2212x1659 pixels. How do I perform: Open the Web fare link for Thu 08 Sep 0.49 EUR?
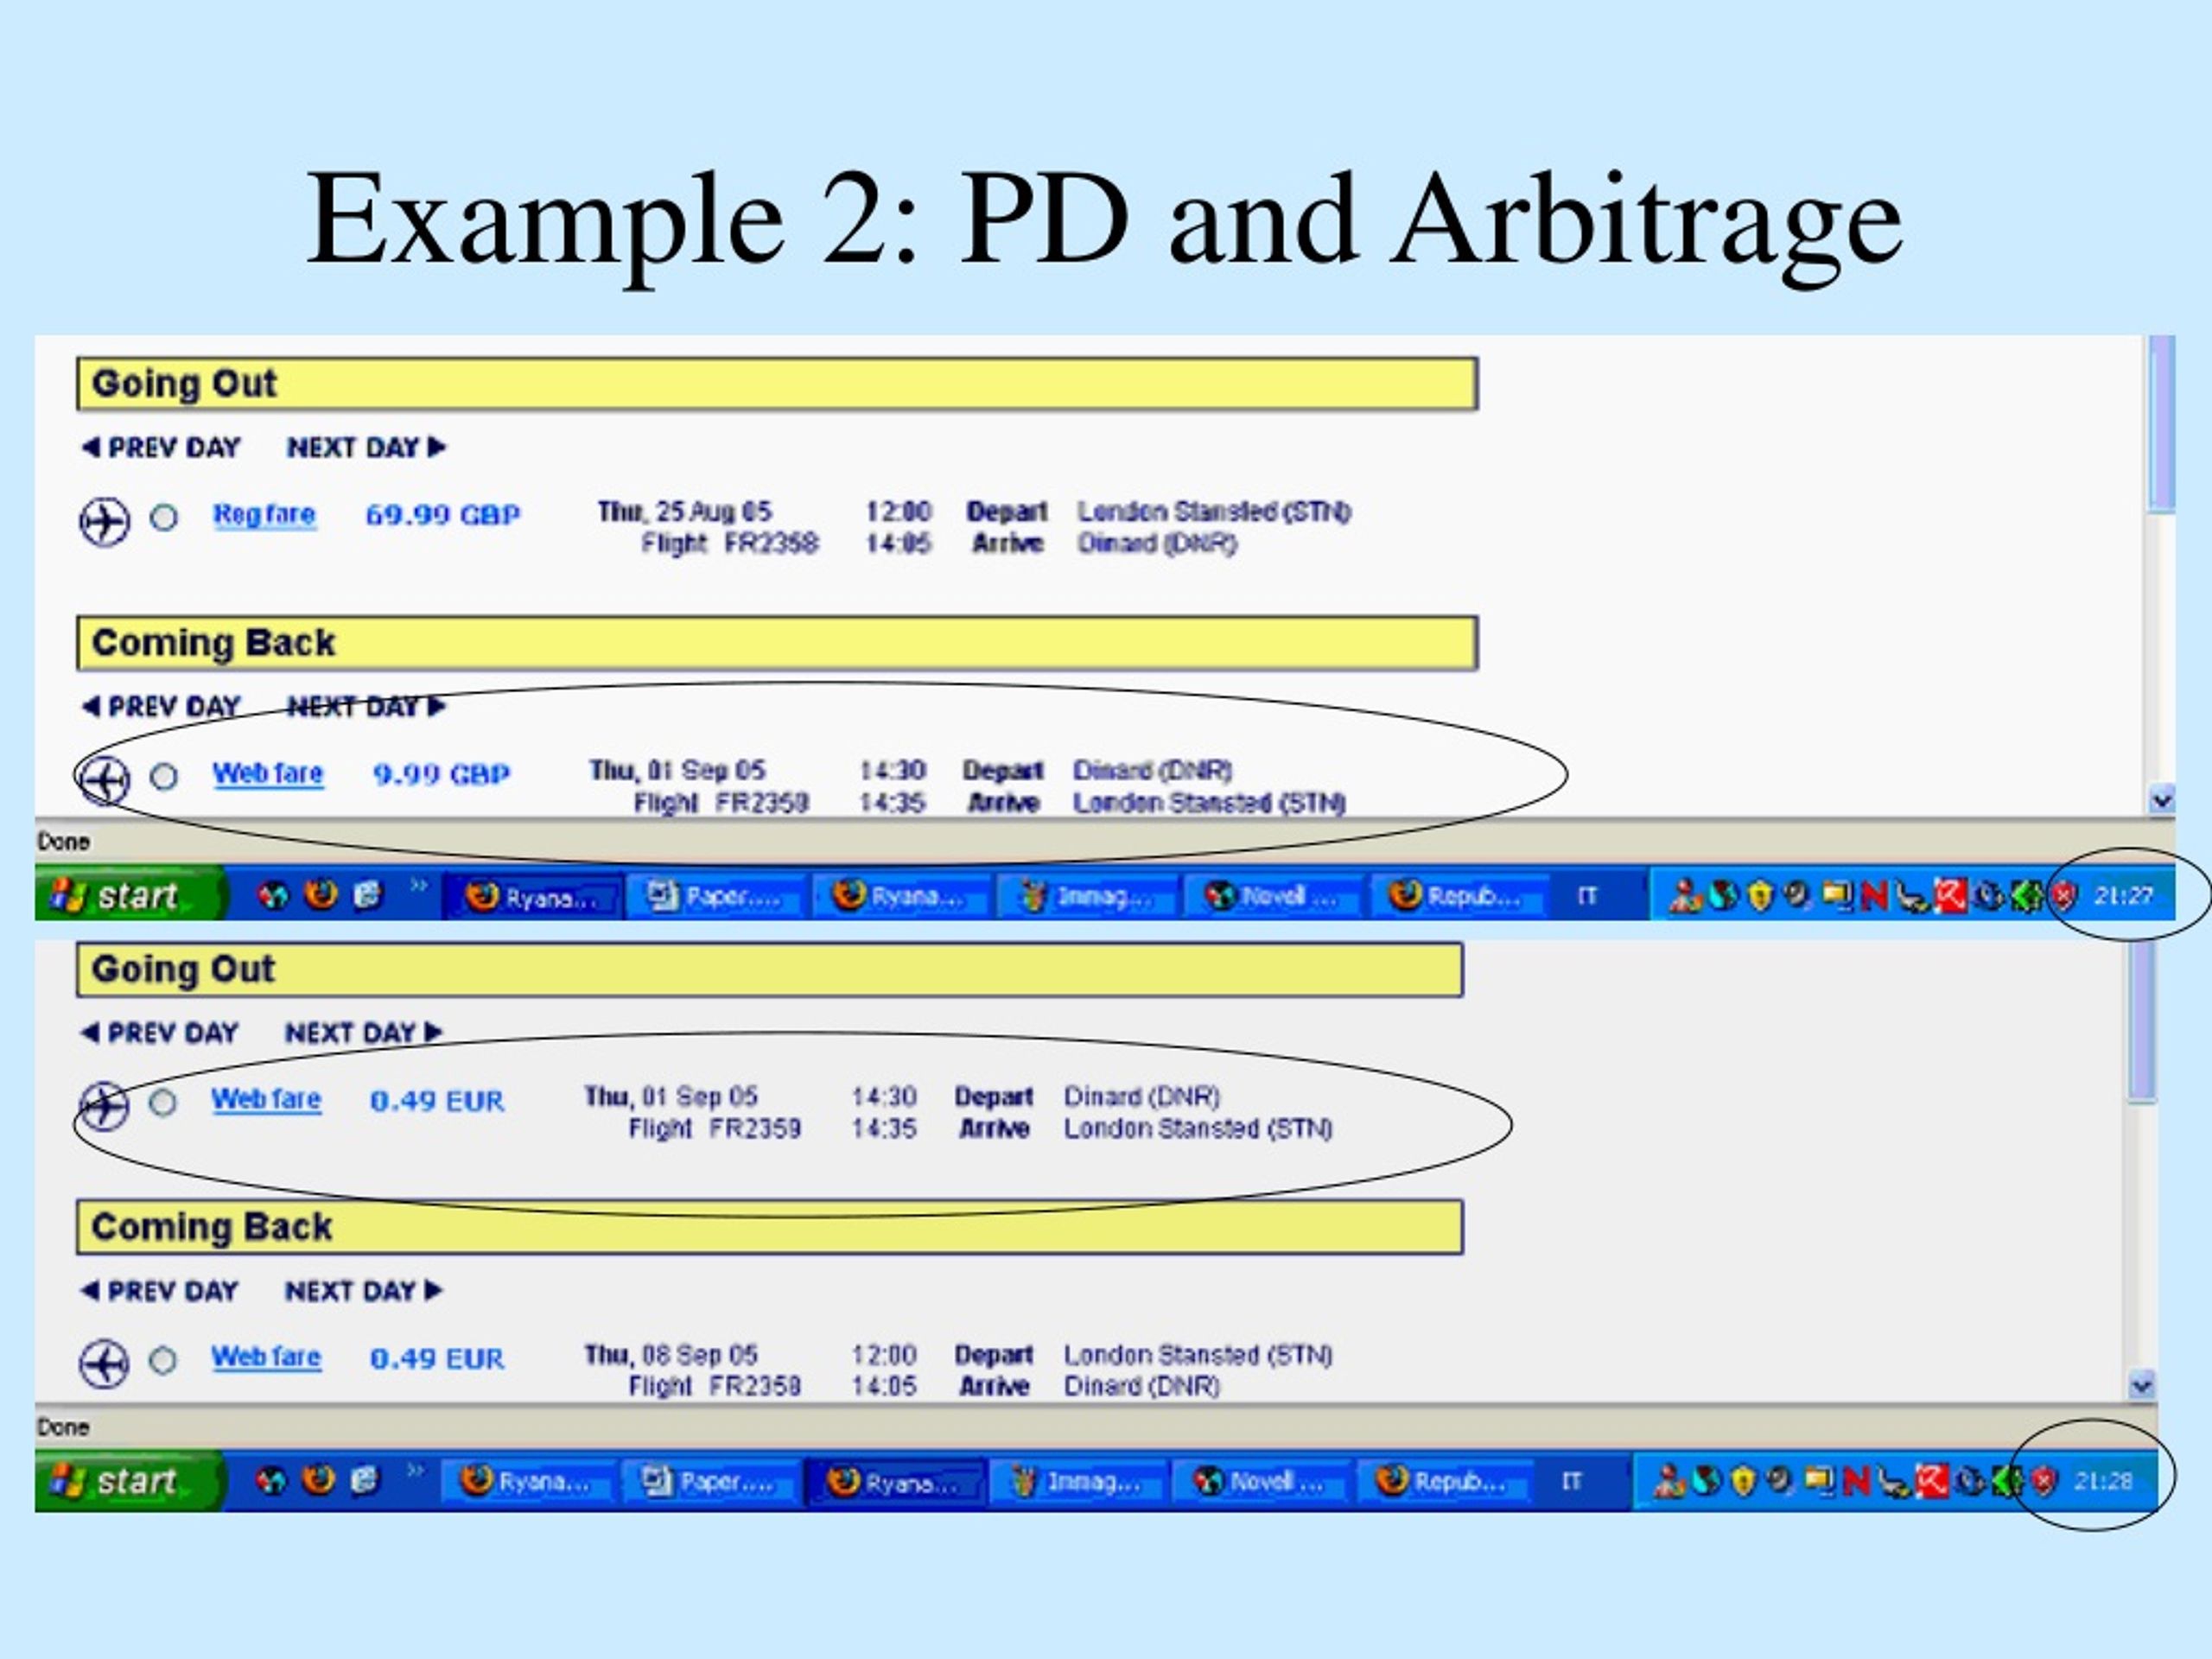[x=266, y=1358]
